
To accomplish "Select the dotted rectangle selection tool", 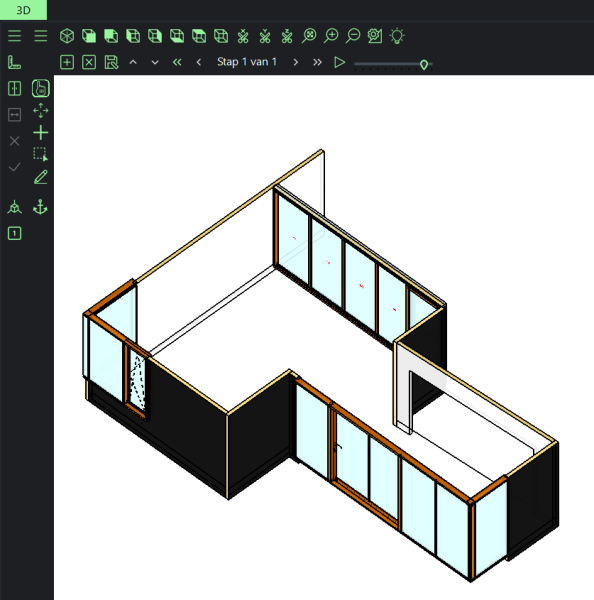I will pyautogui.click(x=41, y=155).
